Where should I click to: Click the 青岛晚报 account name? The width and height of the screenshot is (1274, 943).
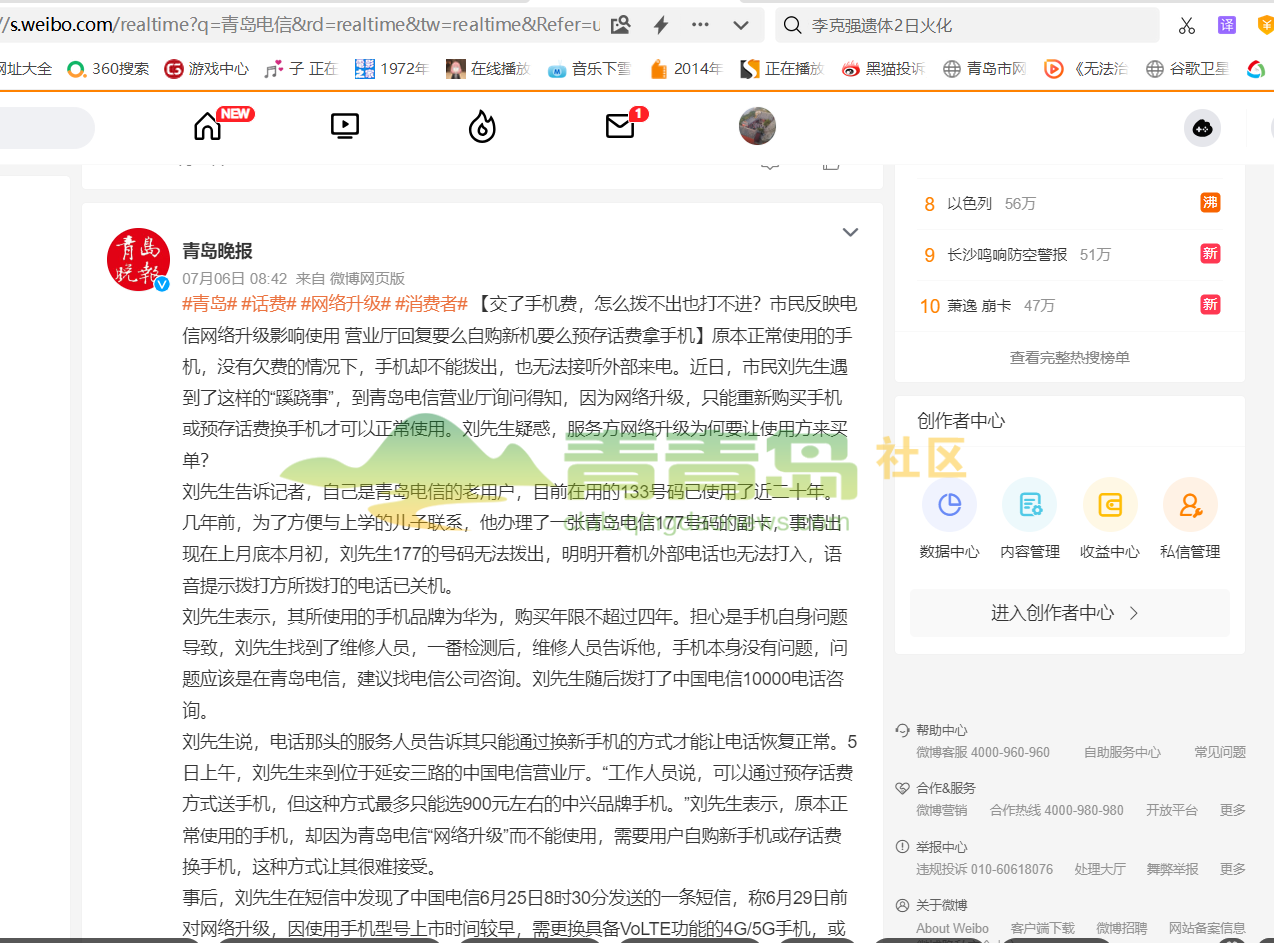click(x=217, y=251)
